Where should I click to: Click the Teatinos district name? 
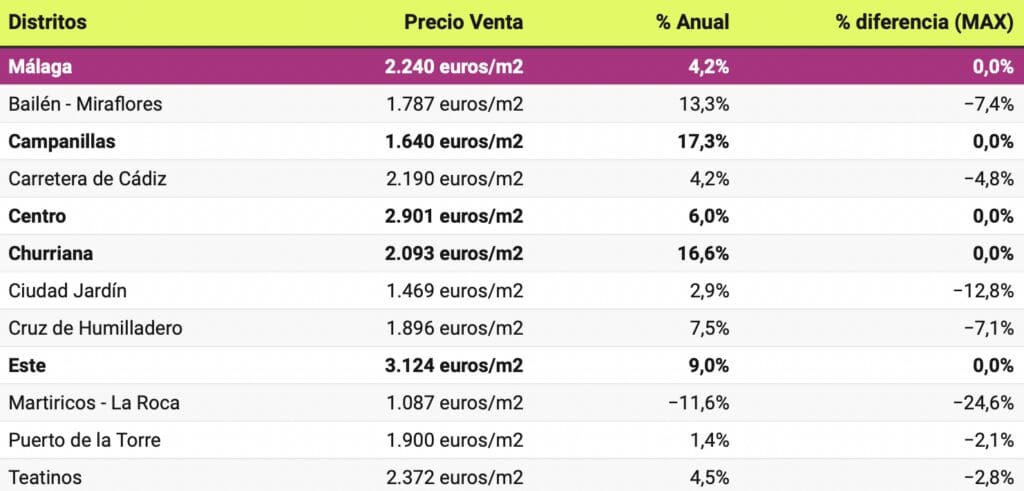(45, 478)
